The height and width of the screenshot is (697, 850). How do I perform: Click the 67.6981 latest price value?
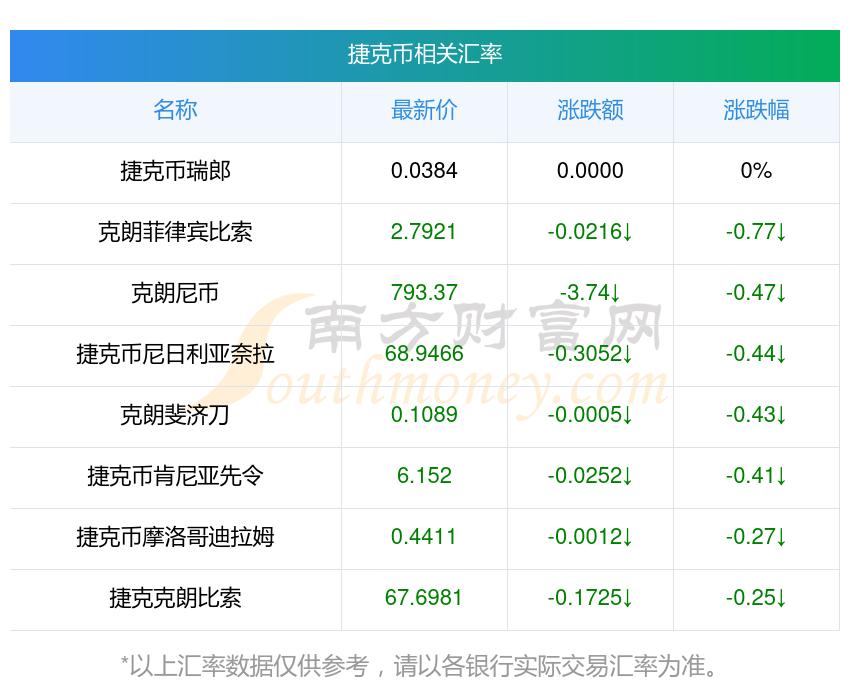click(x=423, y=598)
